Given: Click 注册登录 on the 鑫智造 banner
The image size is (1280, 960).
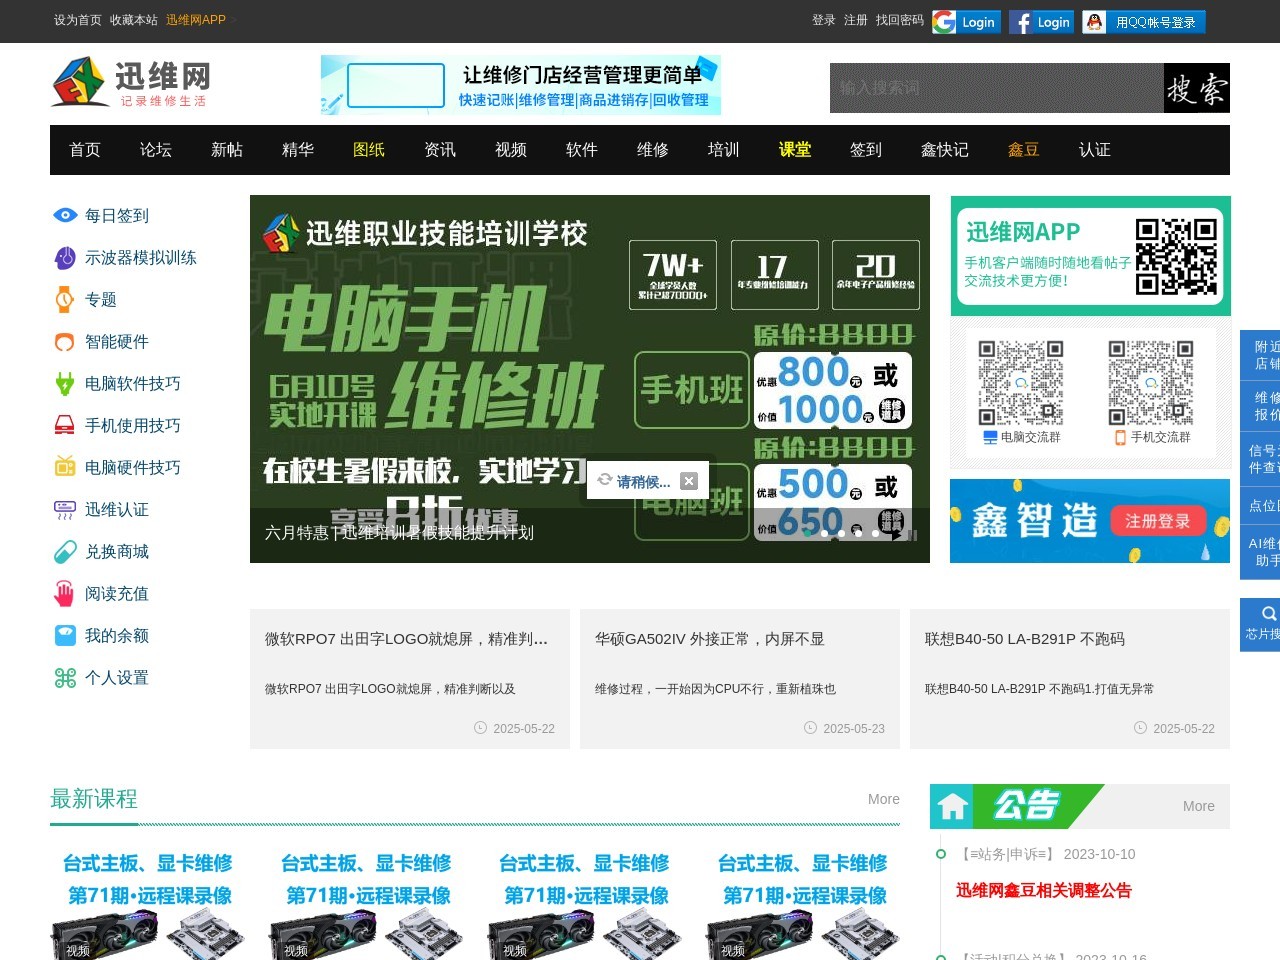Looking at the screenshot, I should coord(1158,521).
